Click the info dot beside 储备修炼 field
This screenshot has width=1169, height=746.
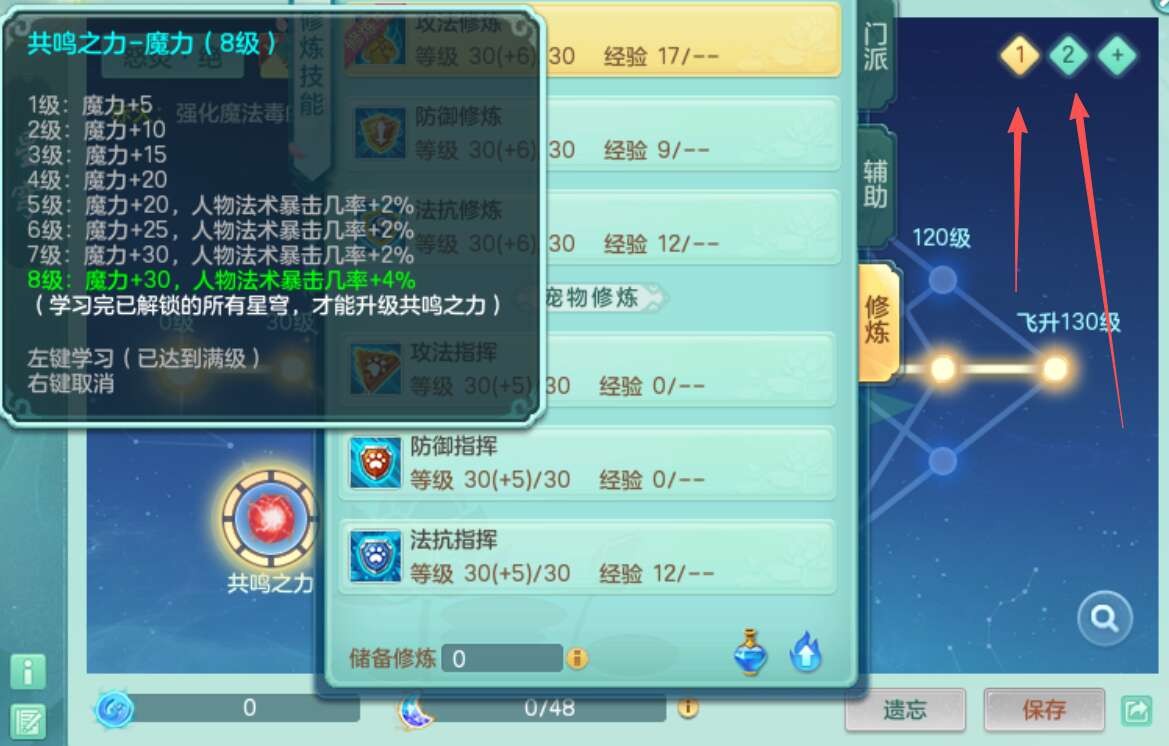point(577,658)
